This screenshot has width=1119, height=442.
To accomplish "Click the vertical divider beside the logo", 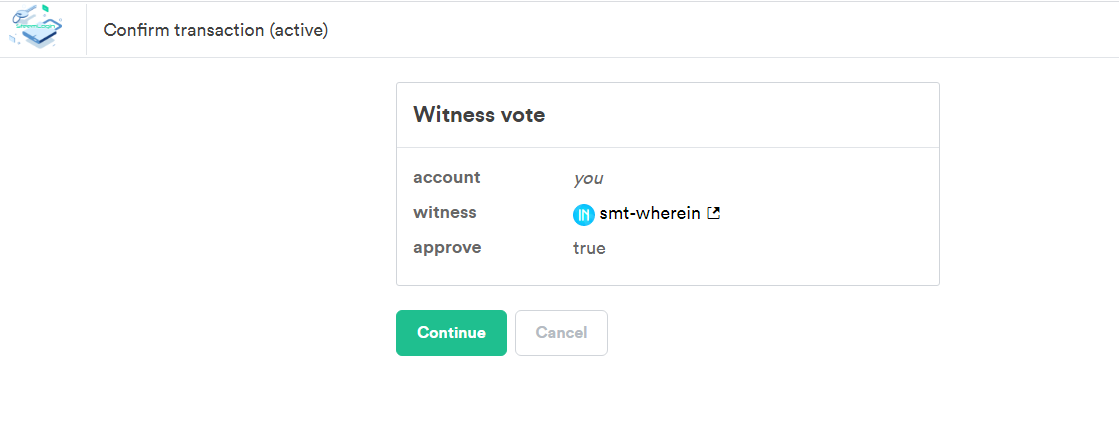I will coord(86,29).
